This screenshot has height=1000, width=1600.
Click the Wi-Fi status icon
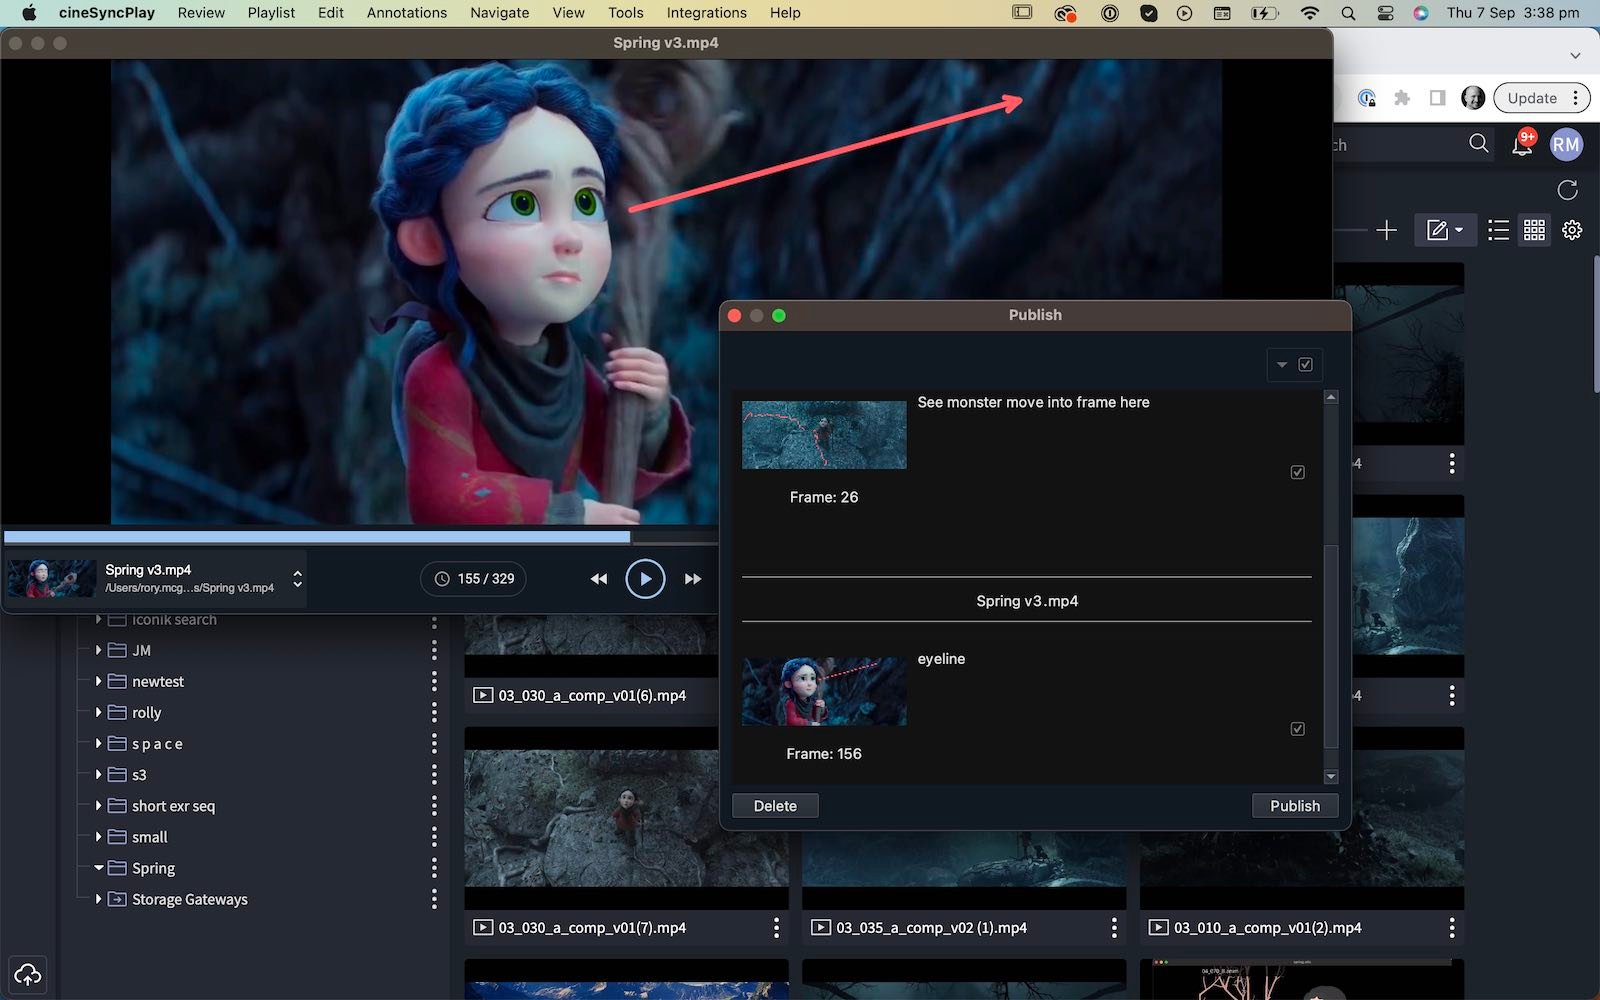pyautogui.click(x=1310, y=13)
